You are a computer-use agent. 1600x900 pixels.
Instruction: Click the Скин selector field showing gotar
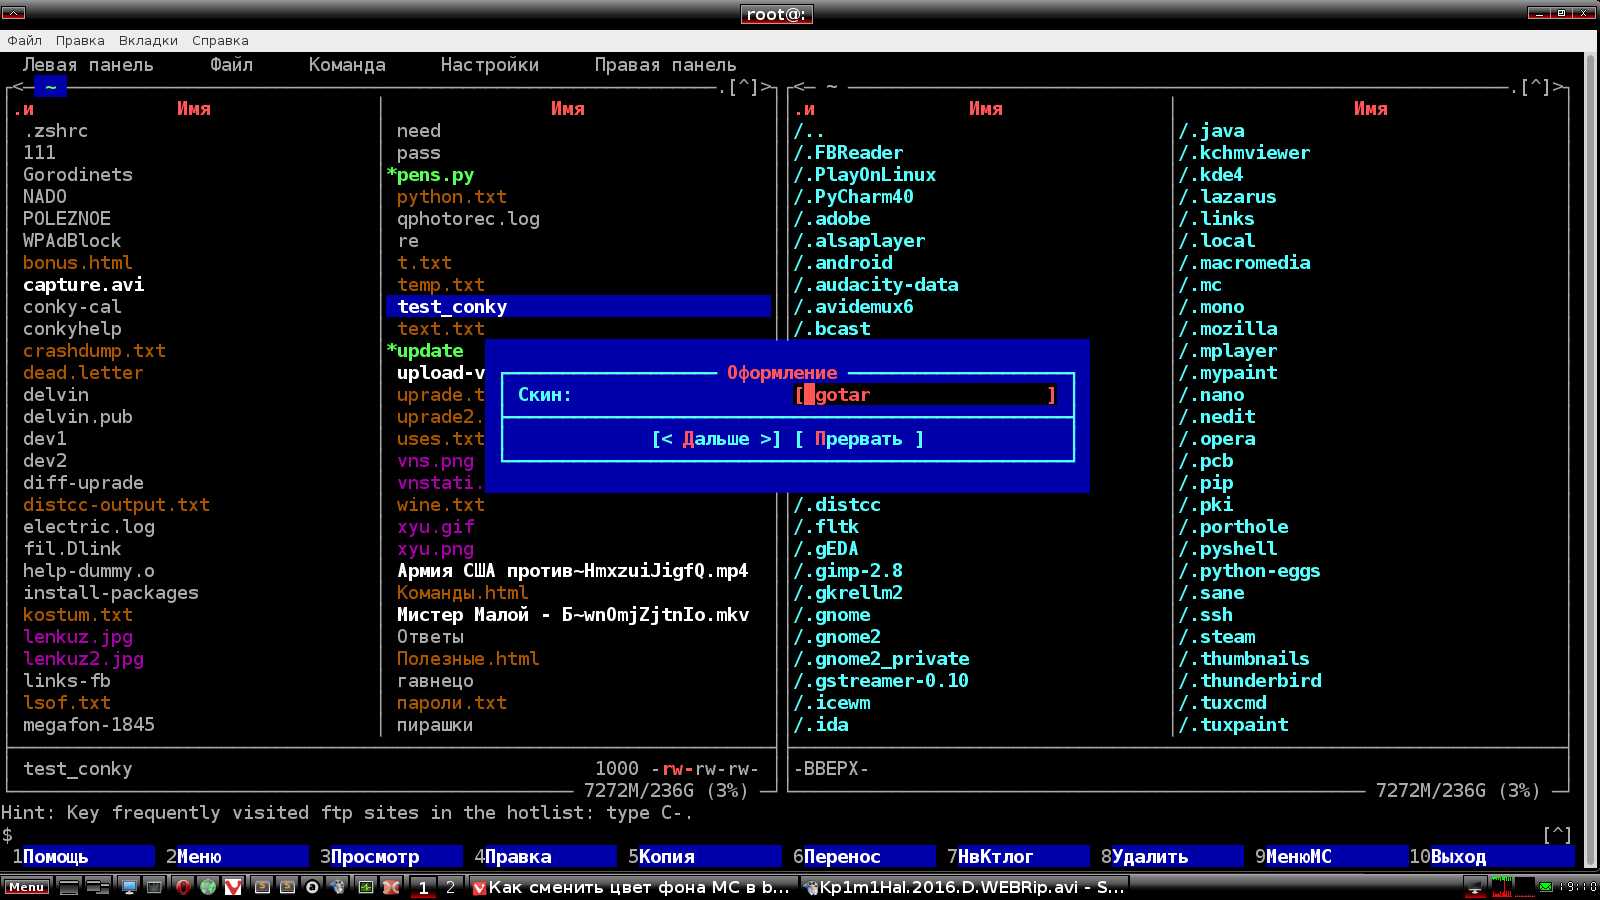925,395
